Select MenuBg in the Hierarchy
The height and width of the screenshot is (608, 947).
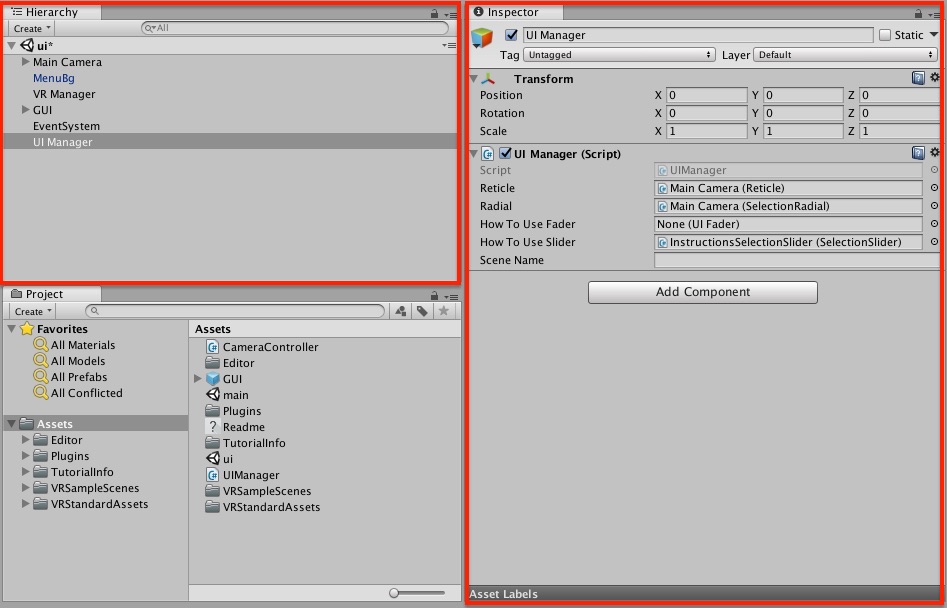(54, 78)
